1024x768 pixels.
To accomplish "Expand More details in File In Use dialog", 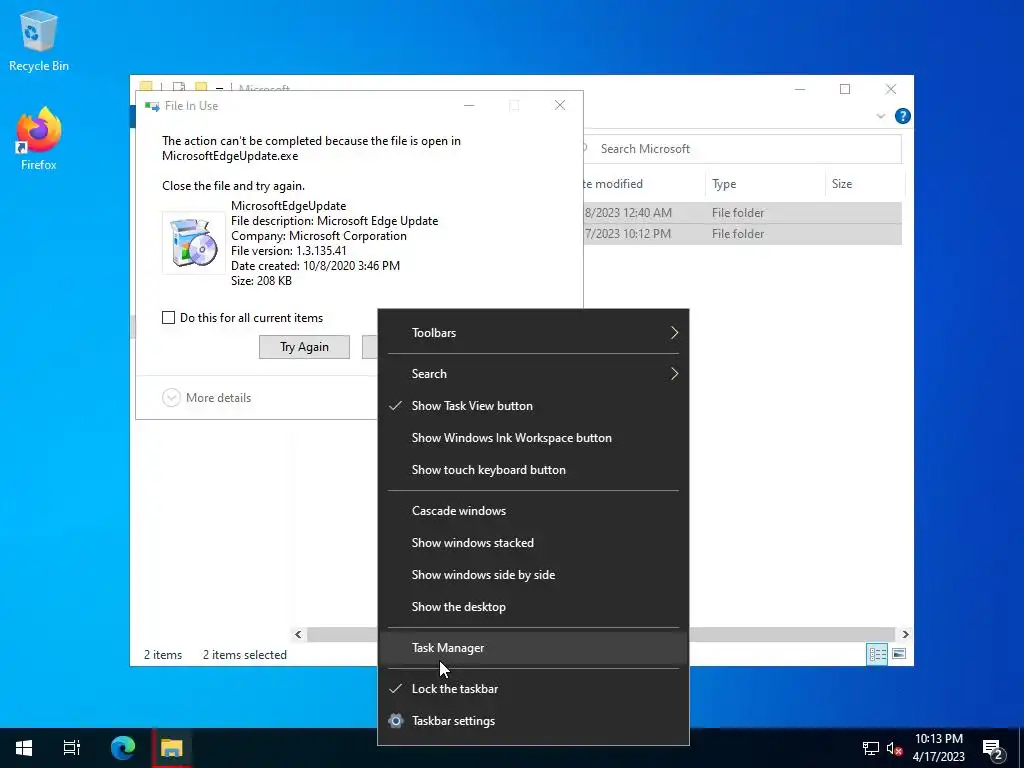I will (206, 398).
